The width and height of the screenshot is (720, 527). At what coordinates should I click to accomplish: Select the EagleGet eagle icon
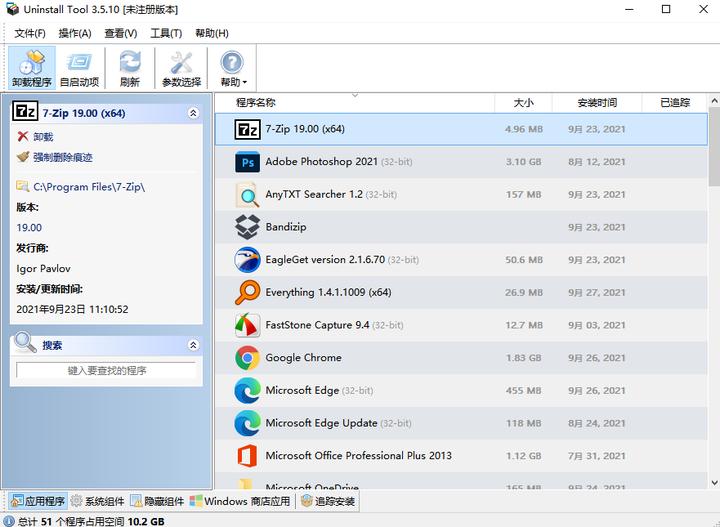pos(247,260)
